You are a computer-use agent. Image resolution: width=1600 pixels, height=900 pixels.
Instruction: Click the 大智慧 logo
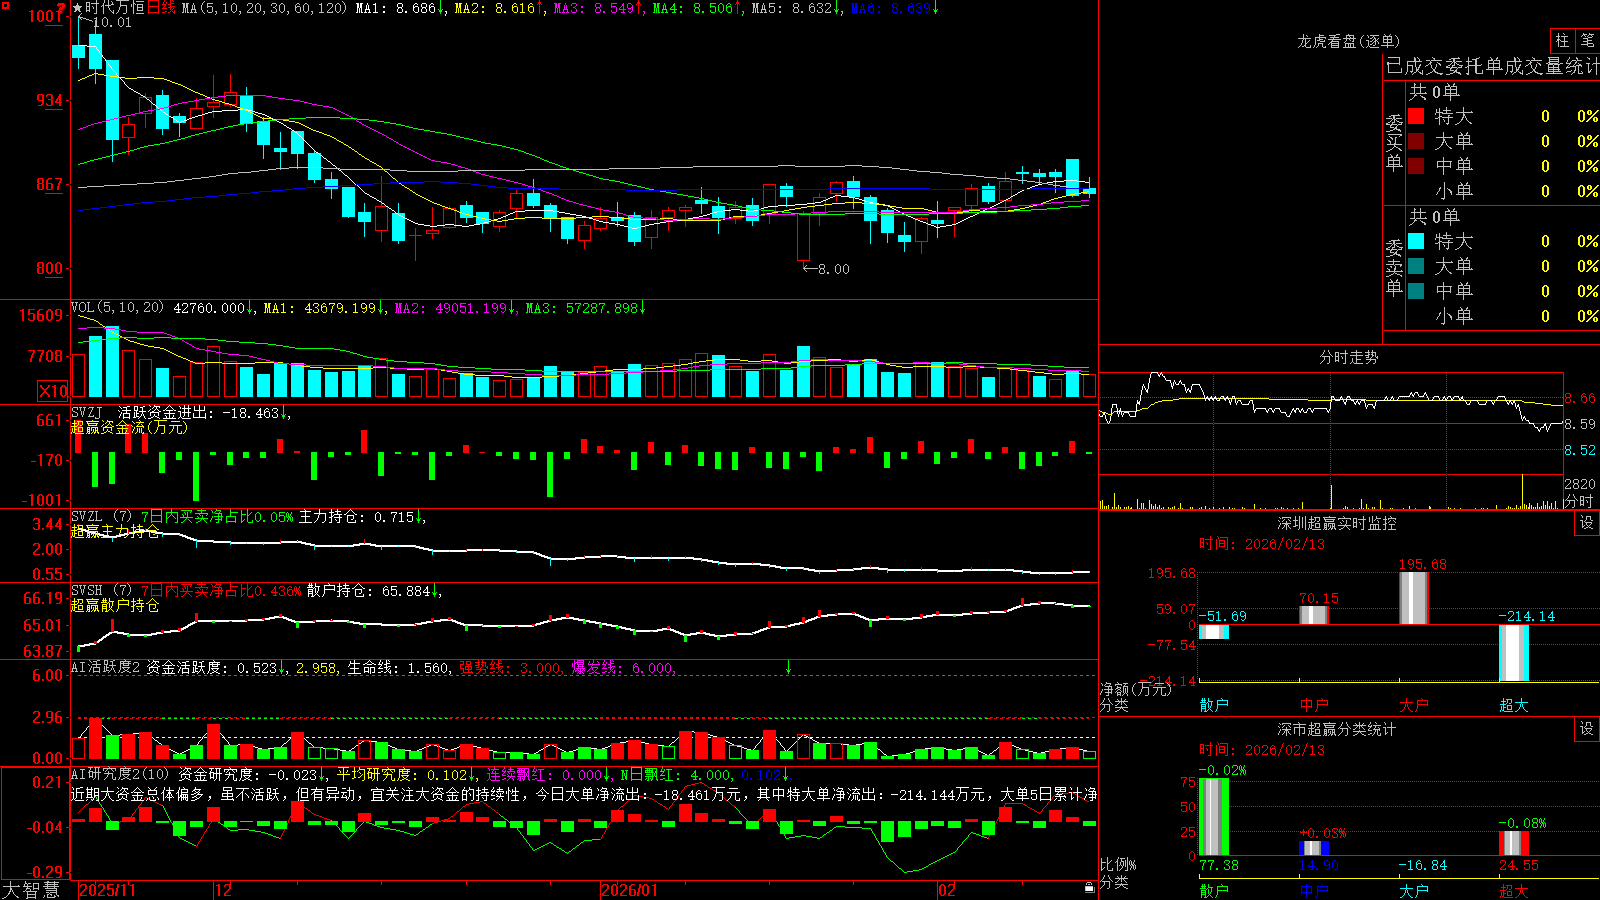(x=31, y=890)
